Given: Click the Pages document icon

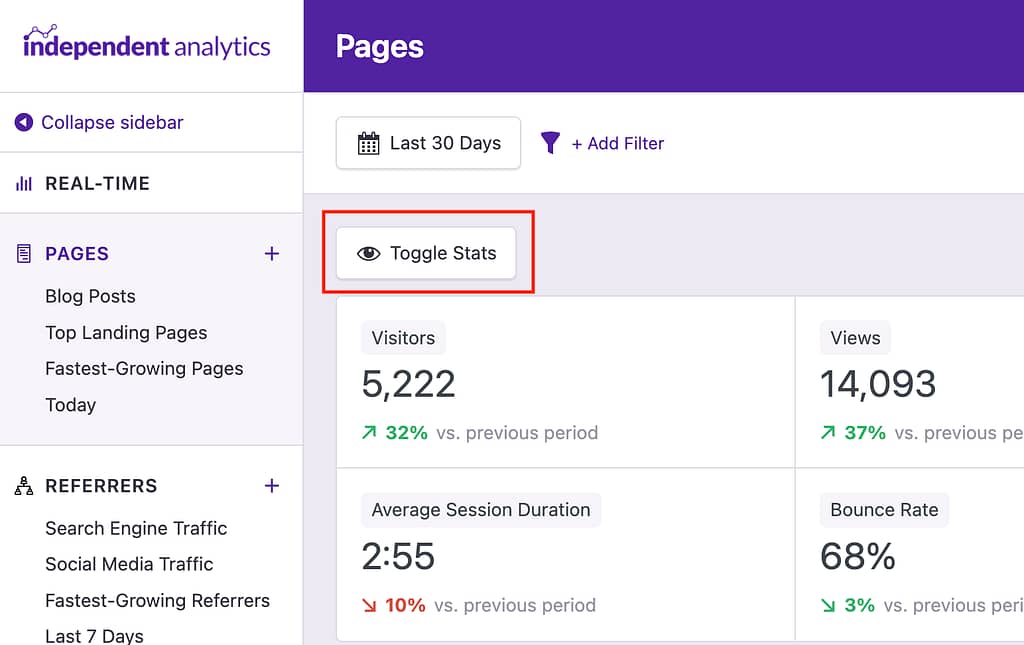Looking at the screenshot, I should [x=24, y=254].
